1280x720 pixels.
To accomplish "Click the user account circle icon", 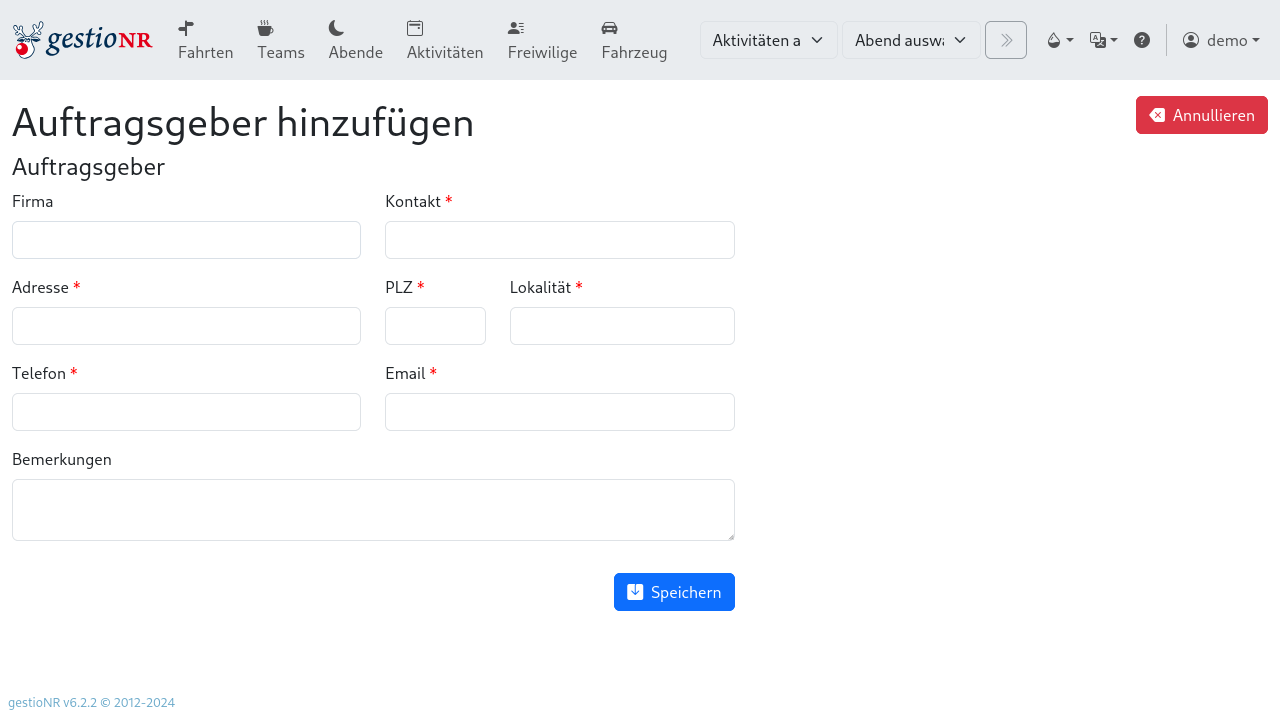I will tap(1190, 39).
